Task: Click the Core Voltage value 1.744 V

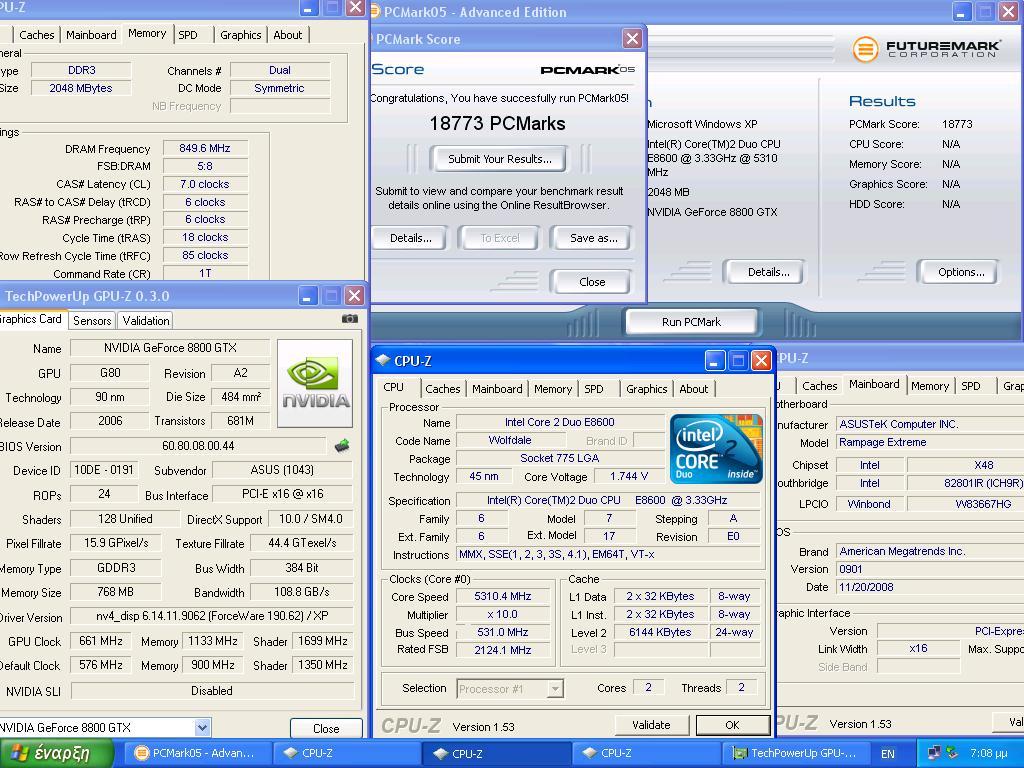Action: point(628,476)
